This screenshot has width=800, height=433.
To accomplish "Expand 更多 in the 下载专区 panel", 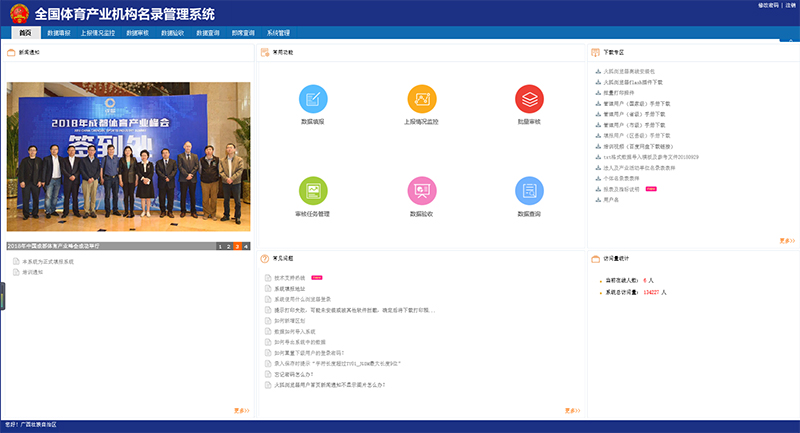I will [787, 240].
